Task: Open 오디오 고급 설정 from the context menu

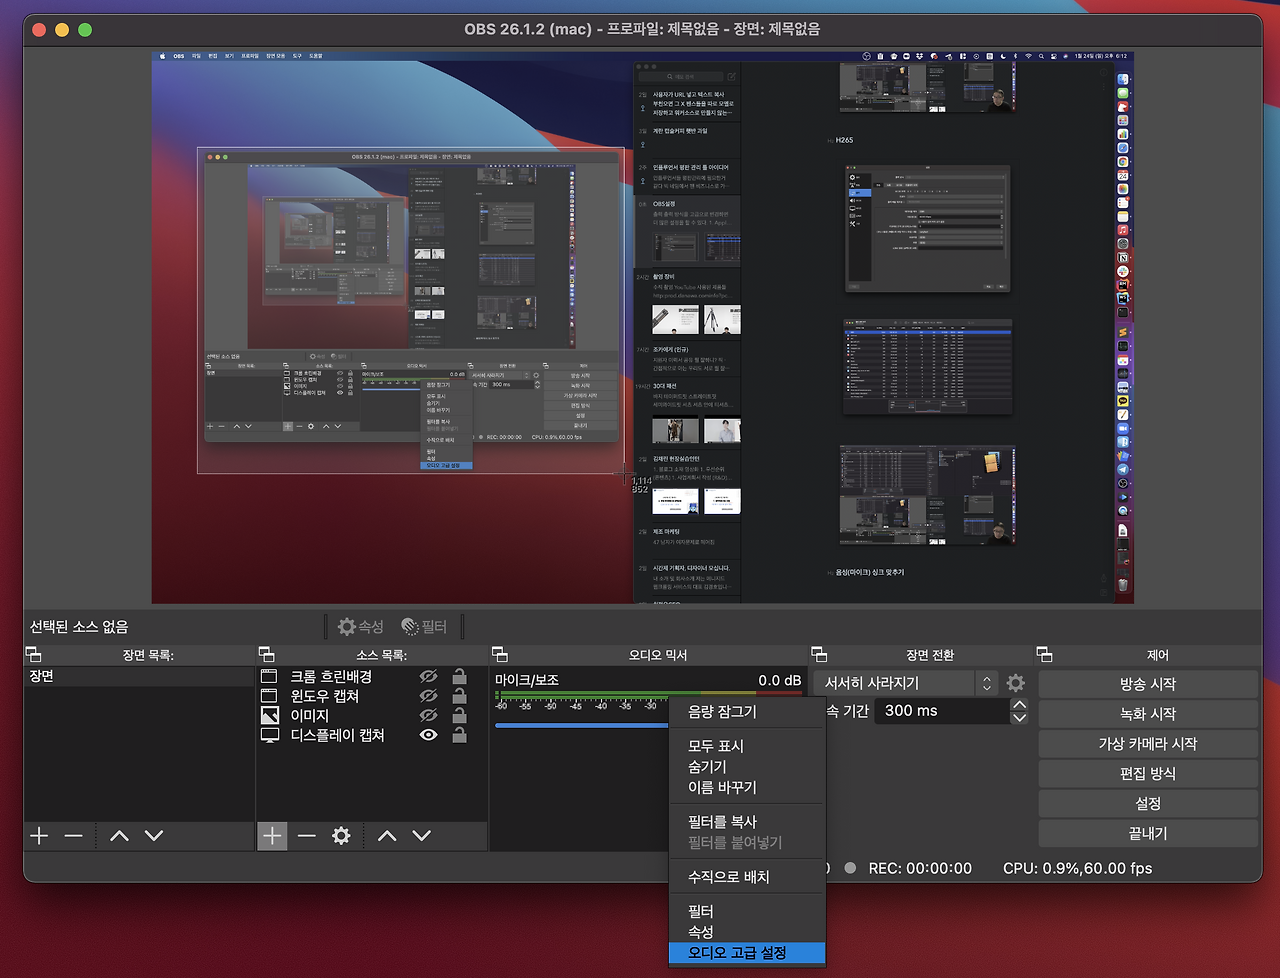Action: click(747, 953)
